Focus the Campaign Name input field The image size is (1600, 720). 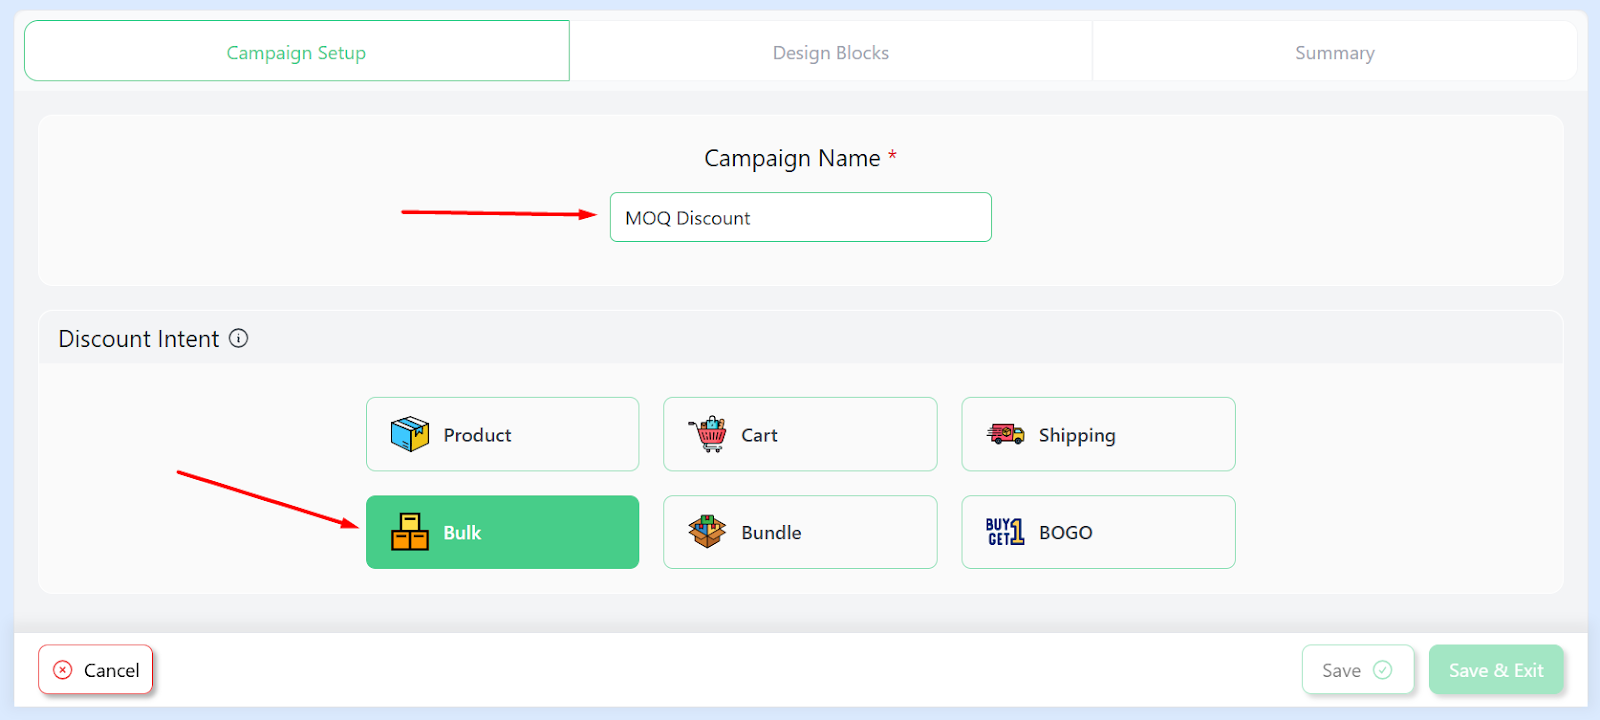tap(800, 217)
